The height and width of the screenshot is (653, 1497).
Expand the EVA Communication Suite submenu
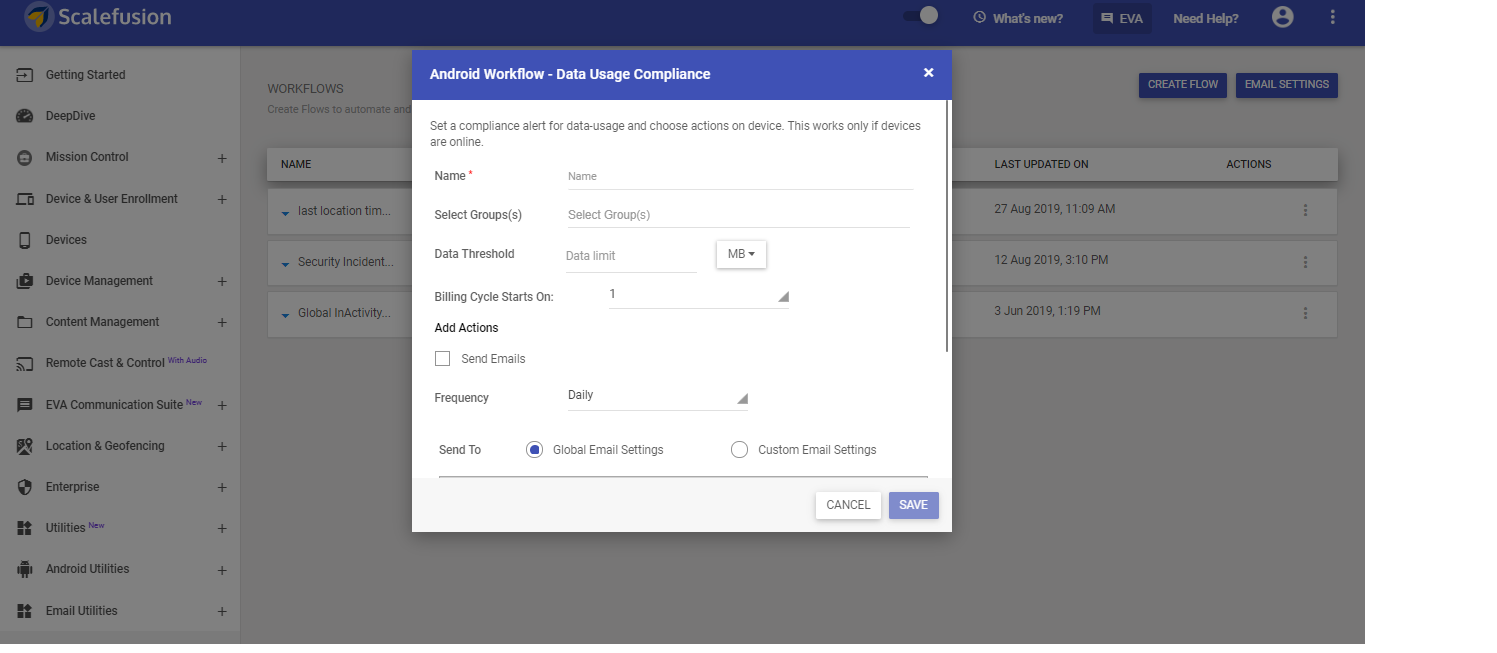(x=222, y=405)
